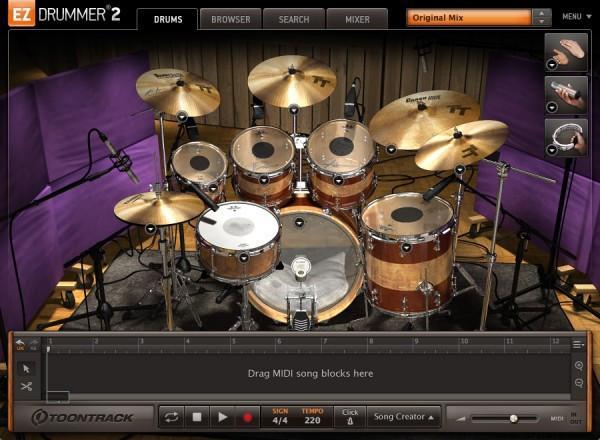Open the song track menu icon
Screen dimensions: 600x440
578,345
